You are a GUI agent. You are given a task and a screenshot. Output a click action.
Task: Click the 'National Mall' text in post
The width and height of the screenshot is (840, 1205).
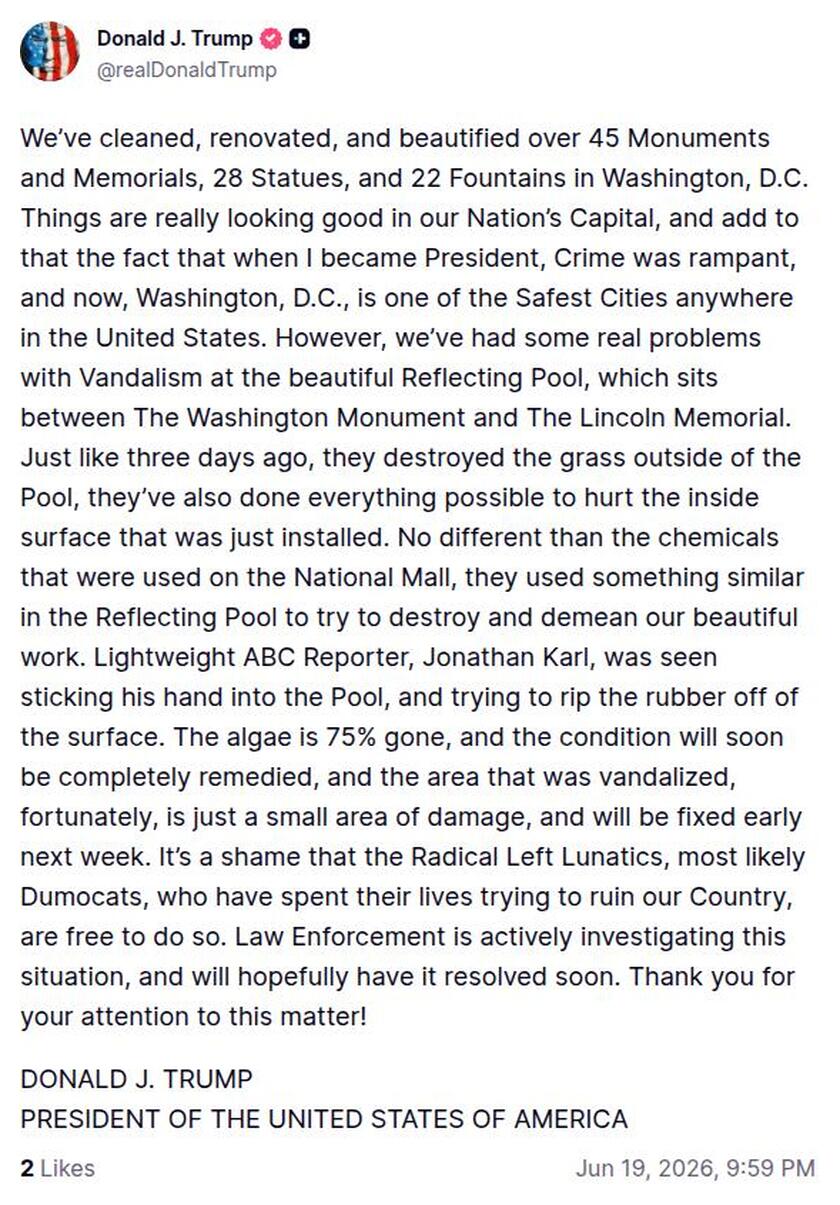[x=322, y=577]
